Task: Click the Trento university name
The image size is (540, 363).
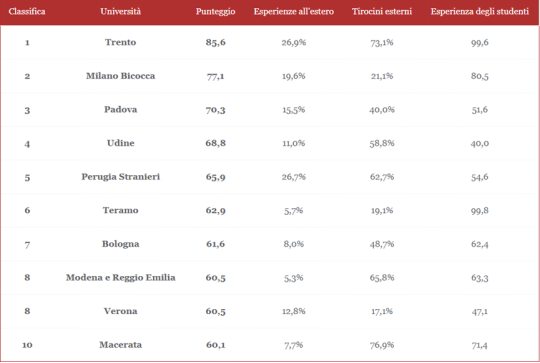Action: (121, 42)
